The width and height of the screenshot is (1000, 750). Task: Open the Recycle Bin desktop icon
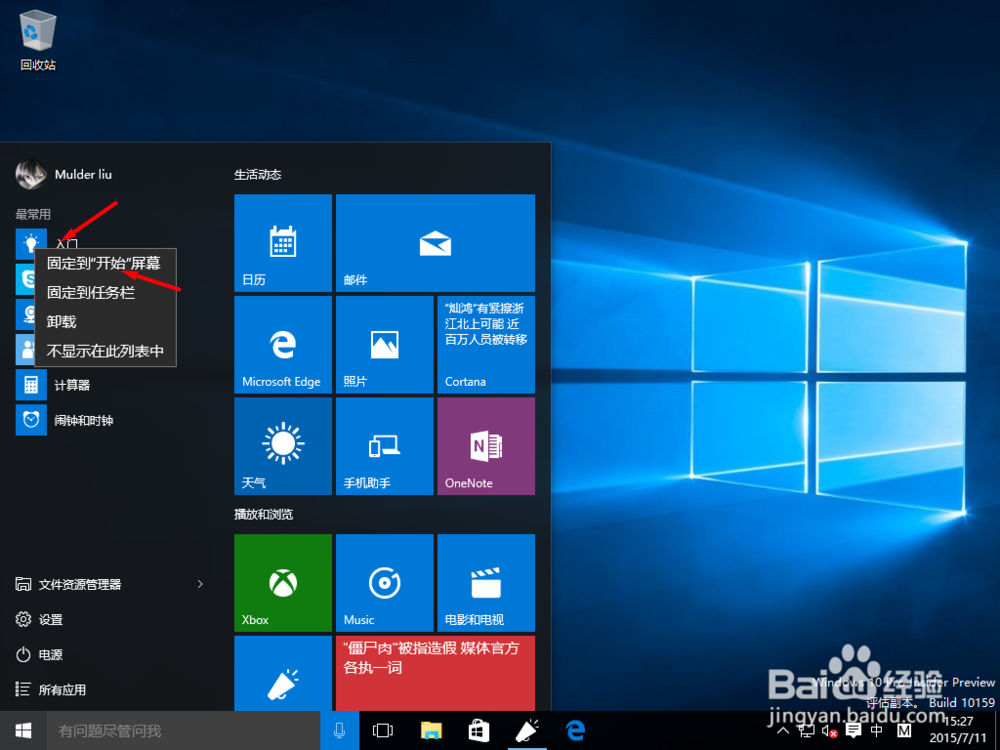[38, 40]
